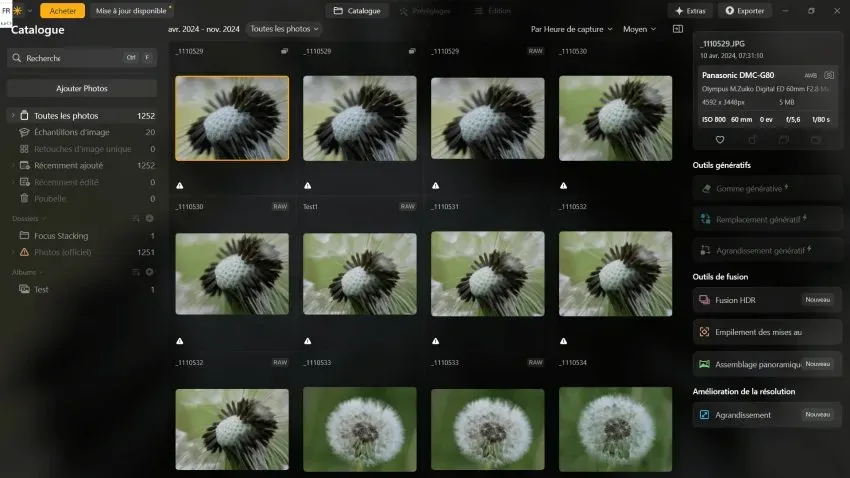This screenshot has height=478, width=850.
Task: Click the camera icon beside Panasonic DMC-G80
Action: point(829,75)
